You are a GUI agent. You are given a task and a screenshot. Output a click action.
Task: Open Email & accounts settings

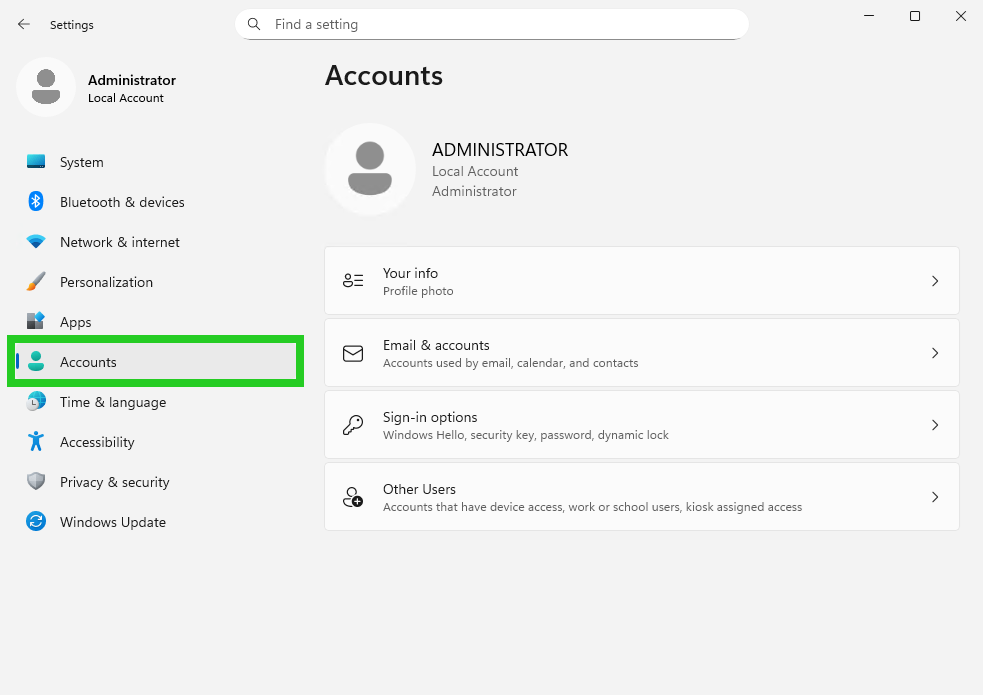click(641, 353)
